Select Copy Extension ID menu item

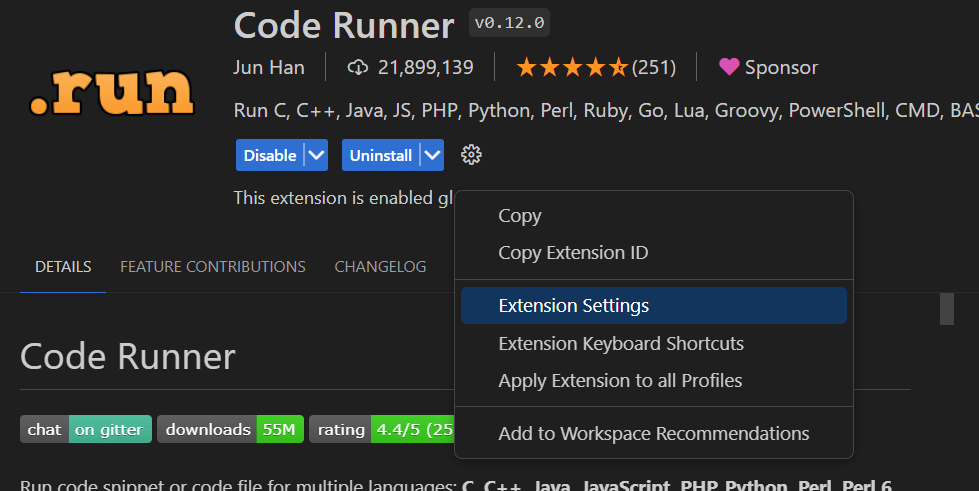tap(654, 252)
